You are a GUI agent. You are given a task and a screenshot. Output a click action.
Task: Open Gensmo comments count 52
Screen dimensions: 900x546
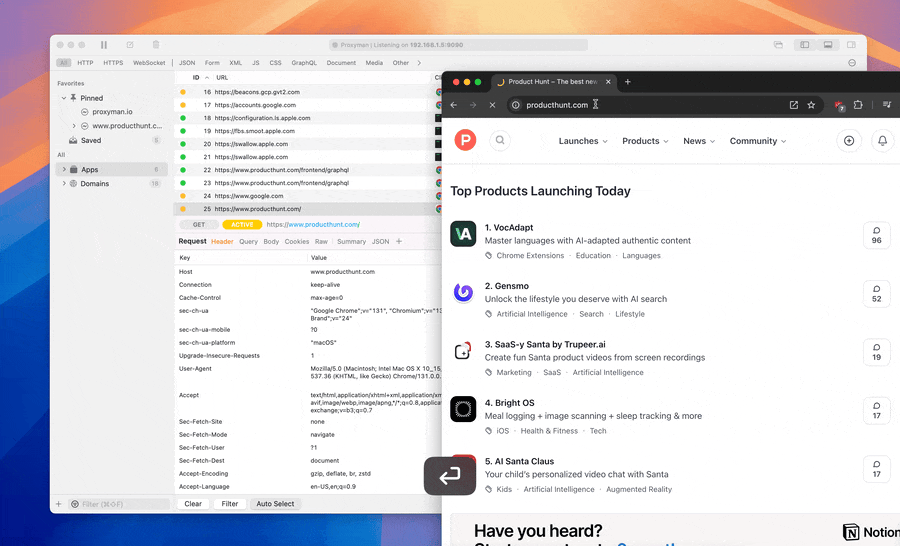click(876, 294)
